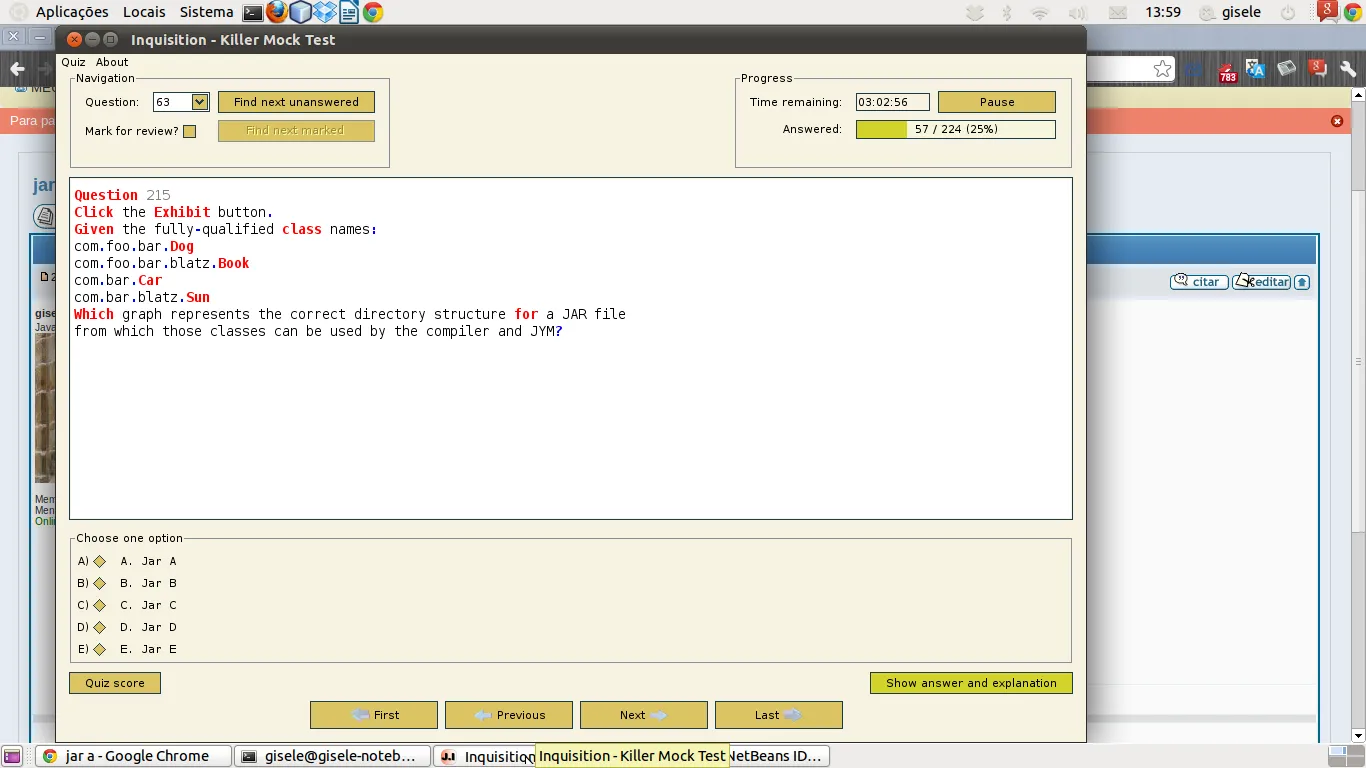Open the Bluetooth indicator menu
Screen dimensions: 1366x768
tap(1008, 13)
